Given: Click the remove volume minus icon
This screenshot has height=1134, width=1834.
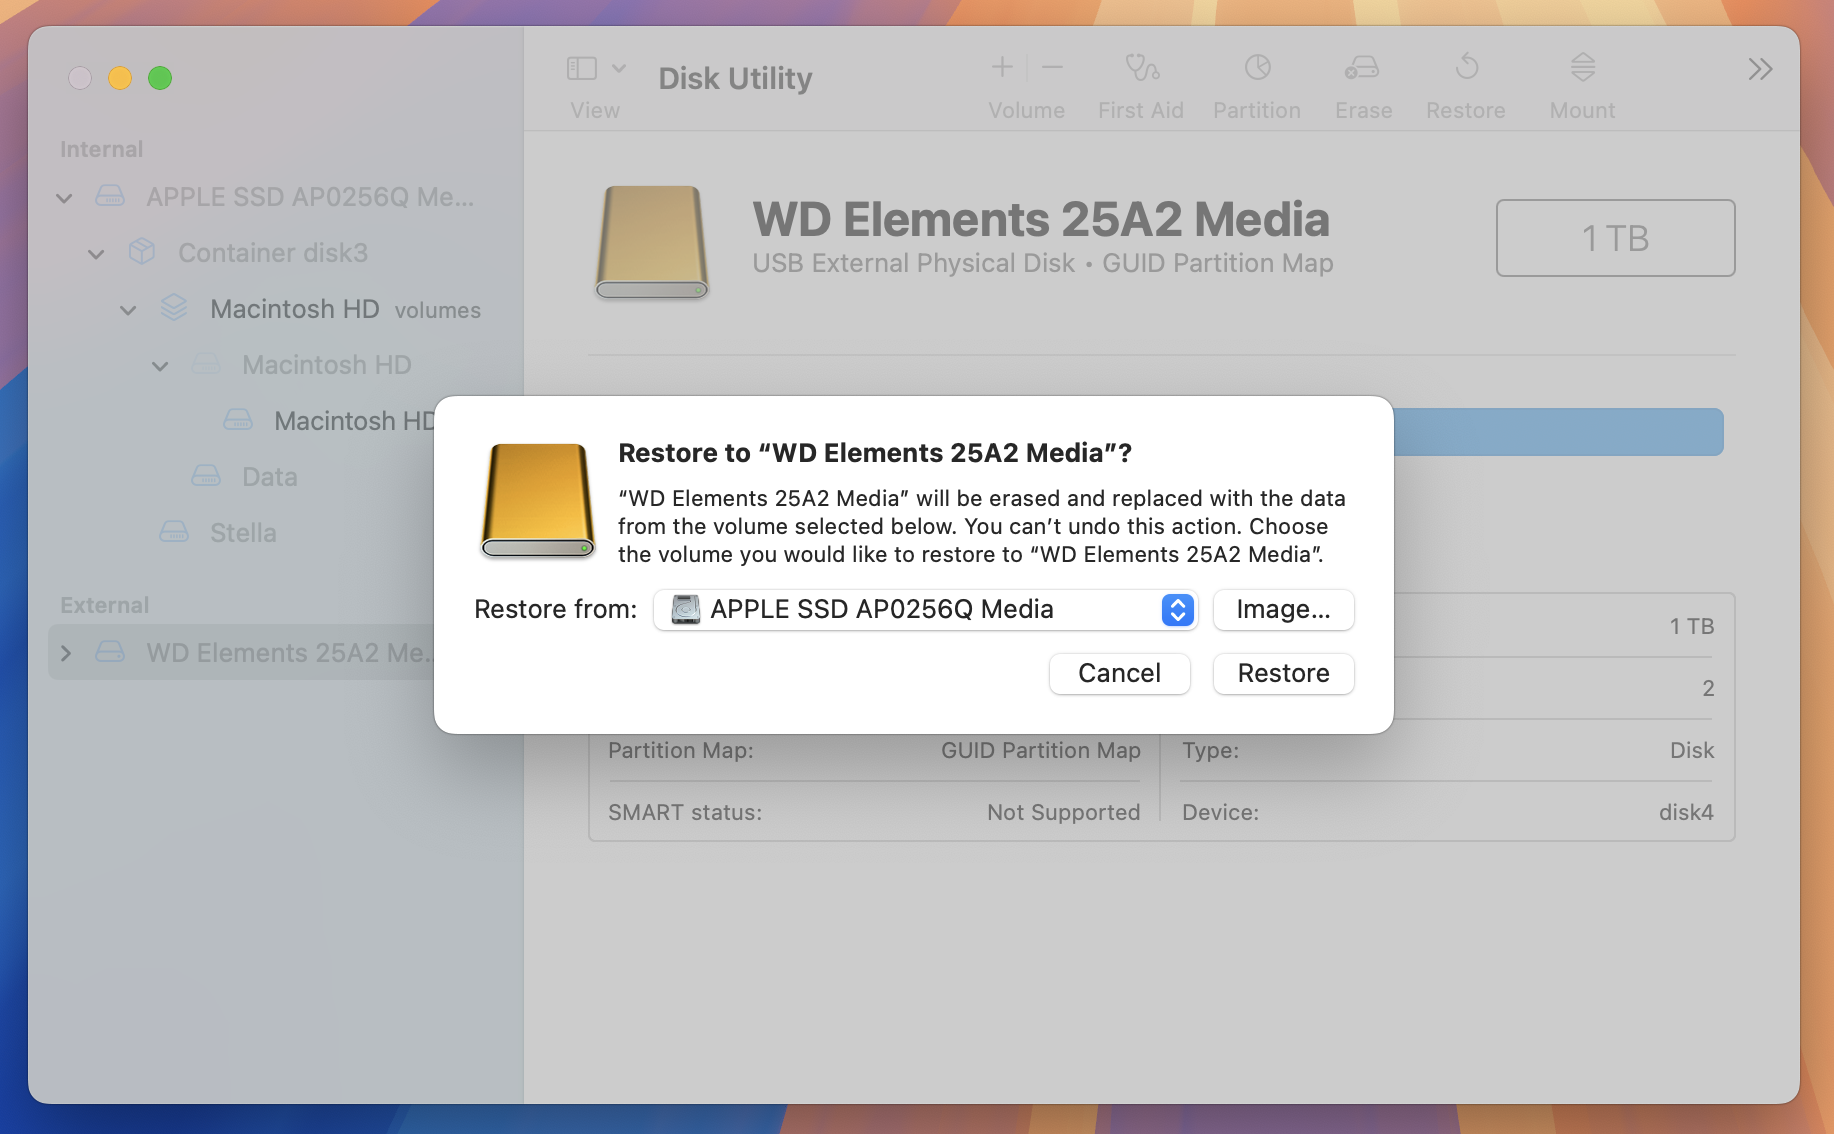Looking at the screenshot, I should pyautogui.click(x=1052, y=67).
